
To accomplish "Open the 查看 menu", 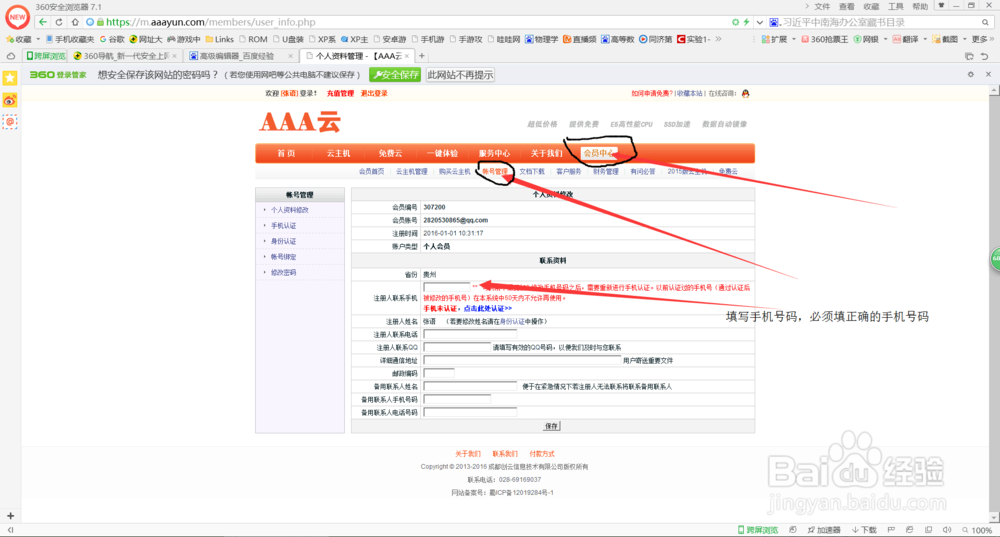I will click(846, 6).
